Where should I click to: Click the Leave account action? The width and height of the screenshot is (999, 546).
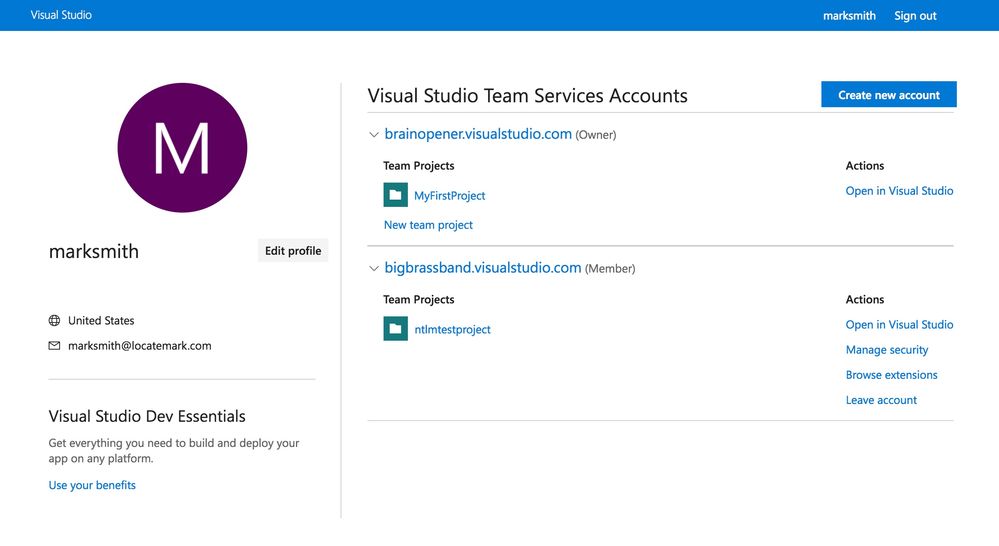881,400
